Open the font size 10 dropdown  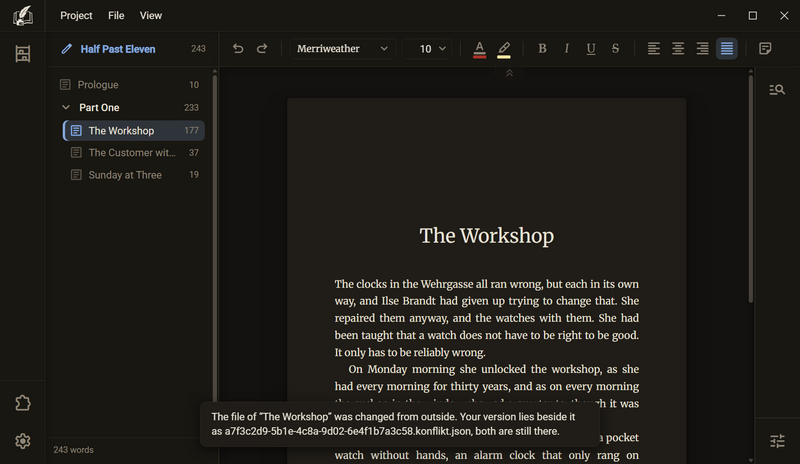[x=427, y=48]
